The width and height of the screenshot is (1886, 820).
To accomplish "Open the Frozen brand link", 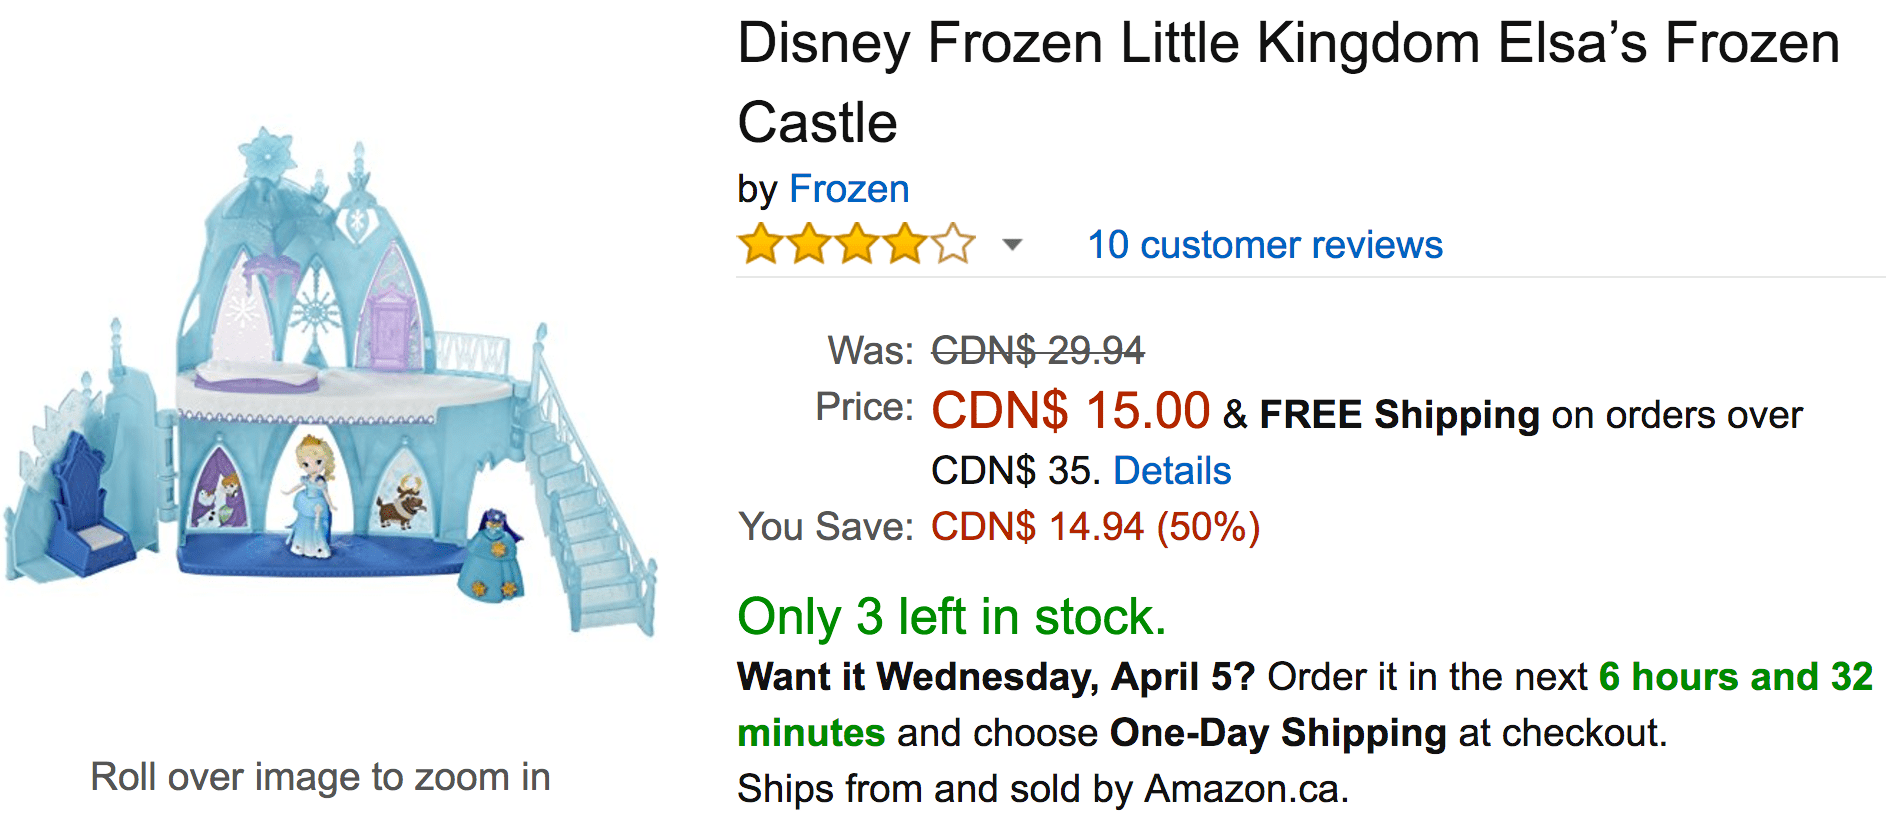I will (x=849, y=189).
